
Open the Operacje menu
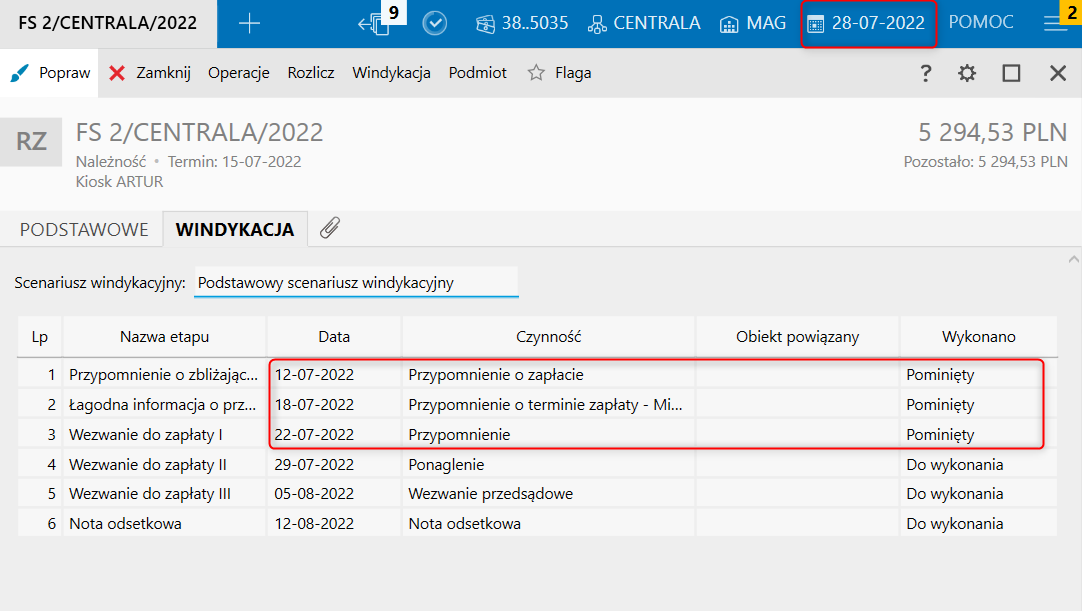pyautogui.click(x=239, y=73)
